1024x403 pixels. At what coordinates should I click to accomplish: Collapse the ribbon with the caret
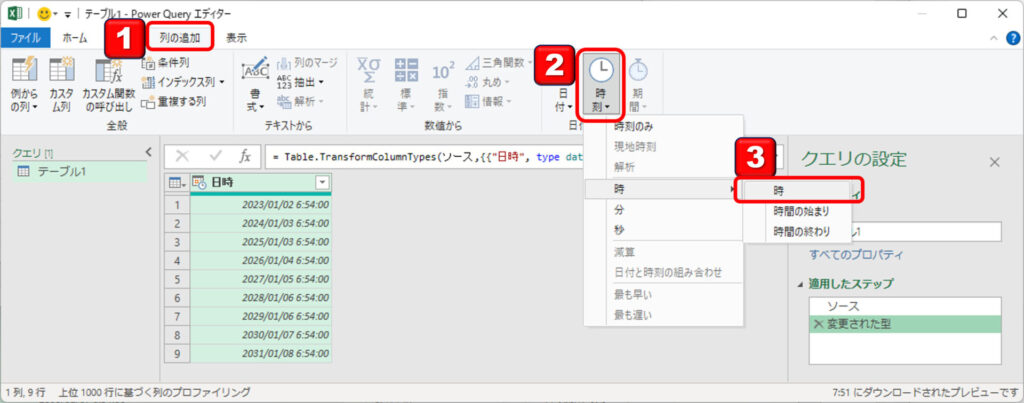pyautogui.click(x=994, y=38)
